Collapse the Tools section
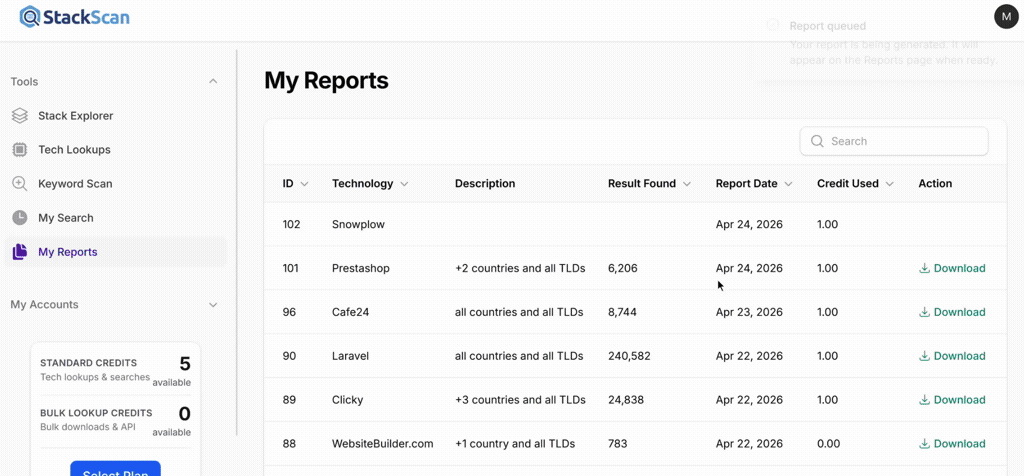Screen dimensions: 1024x476 213,82
